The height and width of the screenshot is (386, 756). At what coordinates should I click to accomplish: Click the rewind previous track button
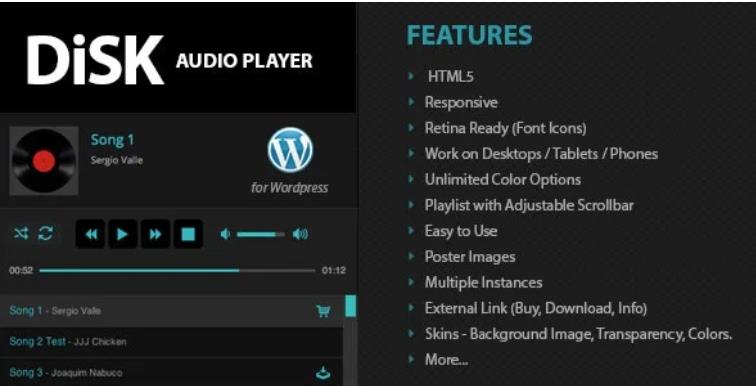coord(91,234)
